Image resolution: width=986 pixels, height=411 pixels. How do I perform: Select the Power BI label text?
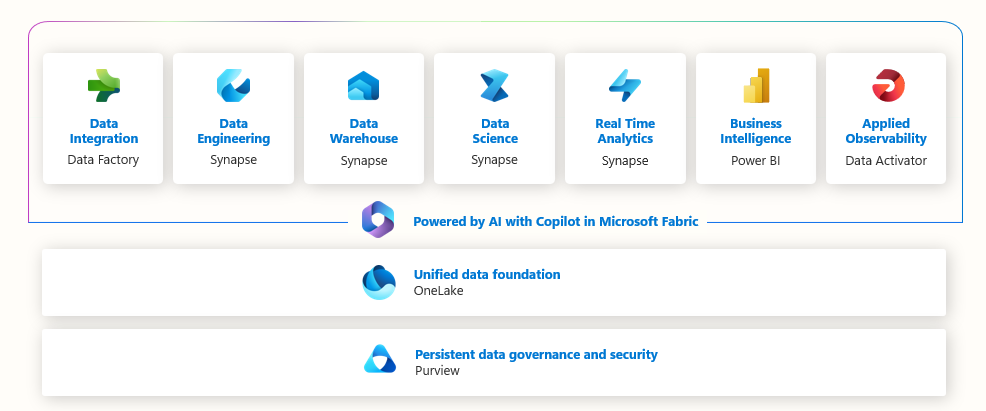(x=756, y=160)
